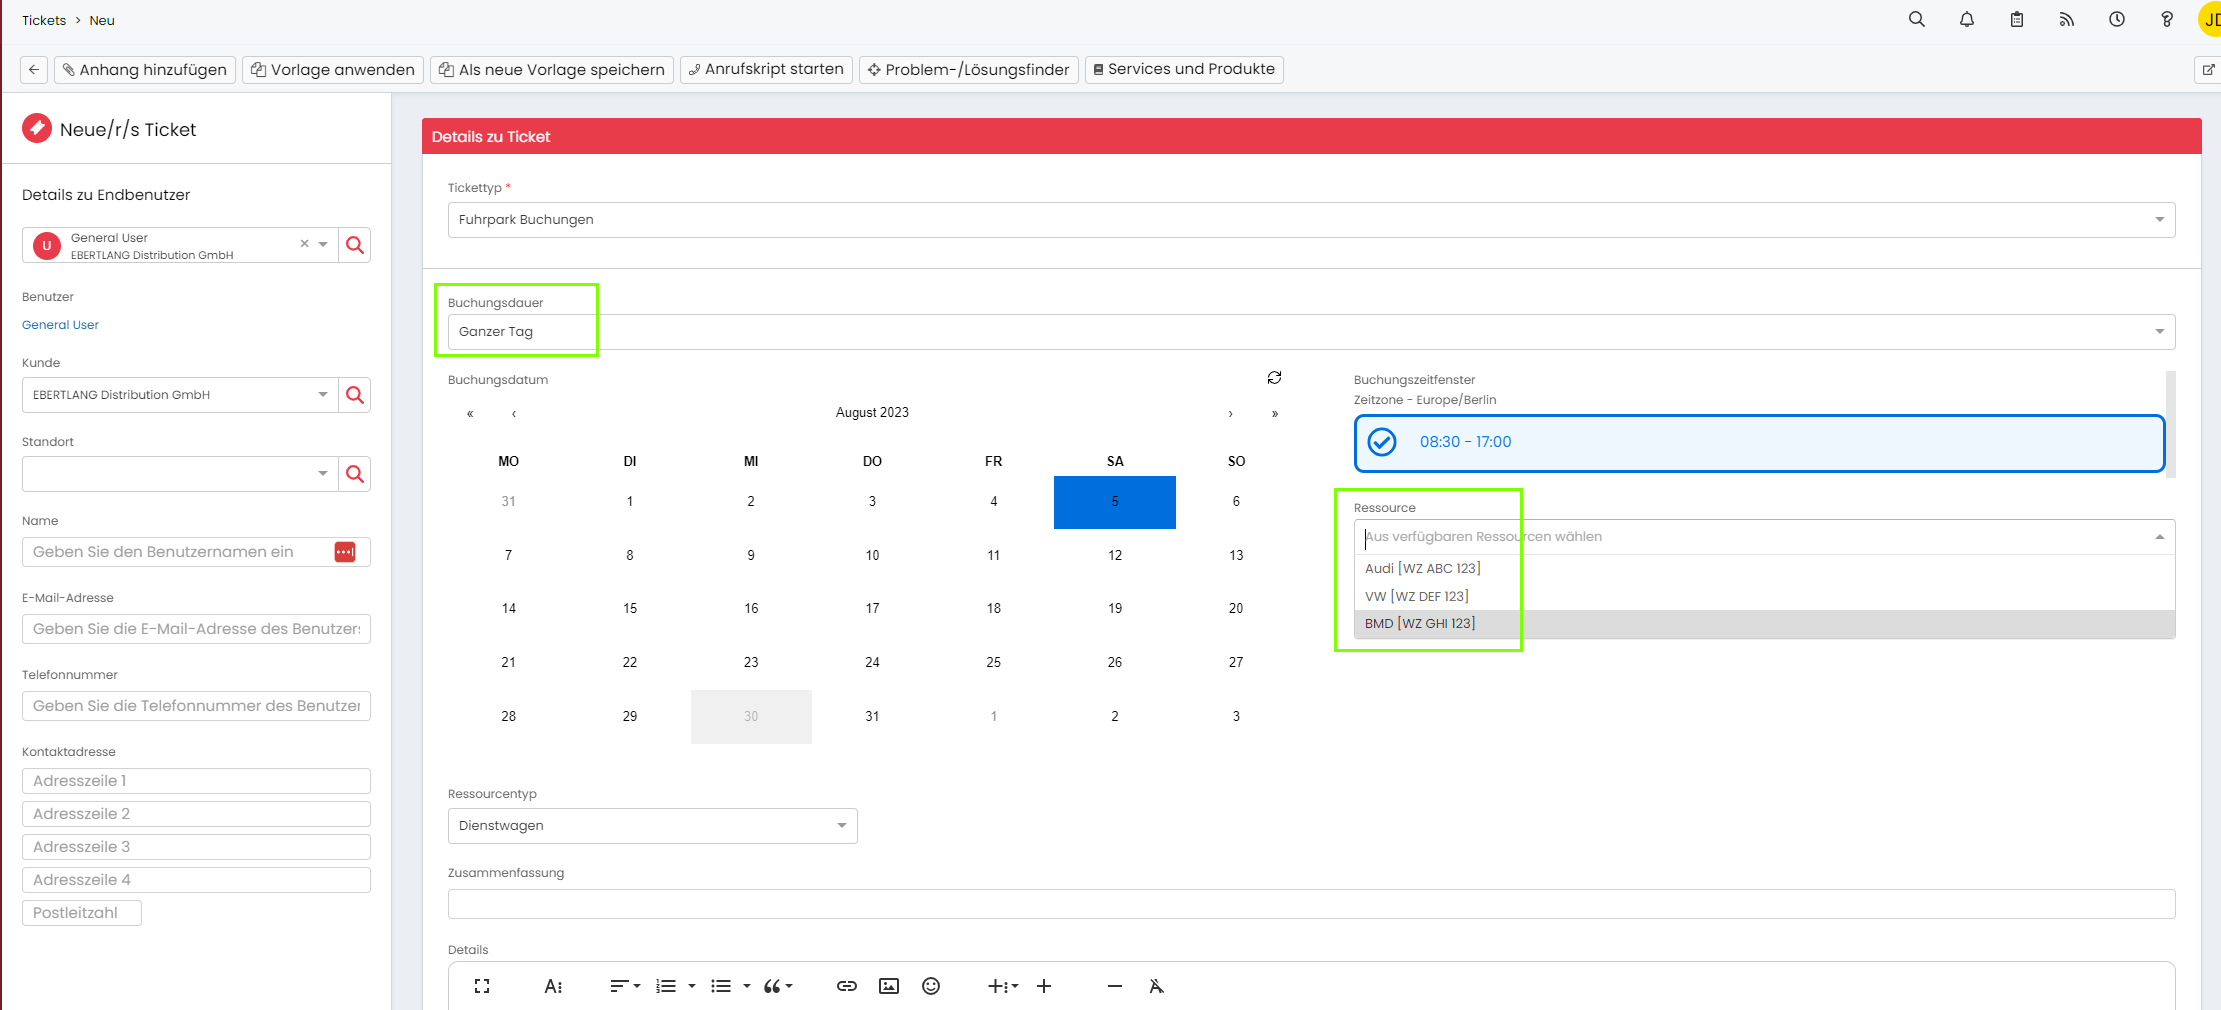The image size is (2221, 1010).
Task: Click the help question mark icon
Action: pos(2166,20)
